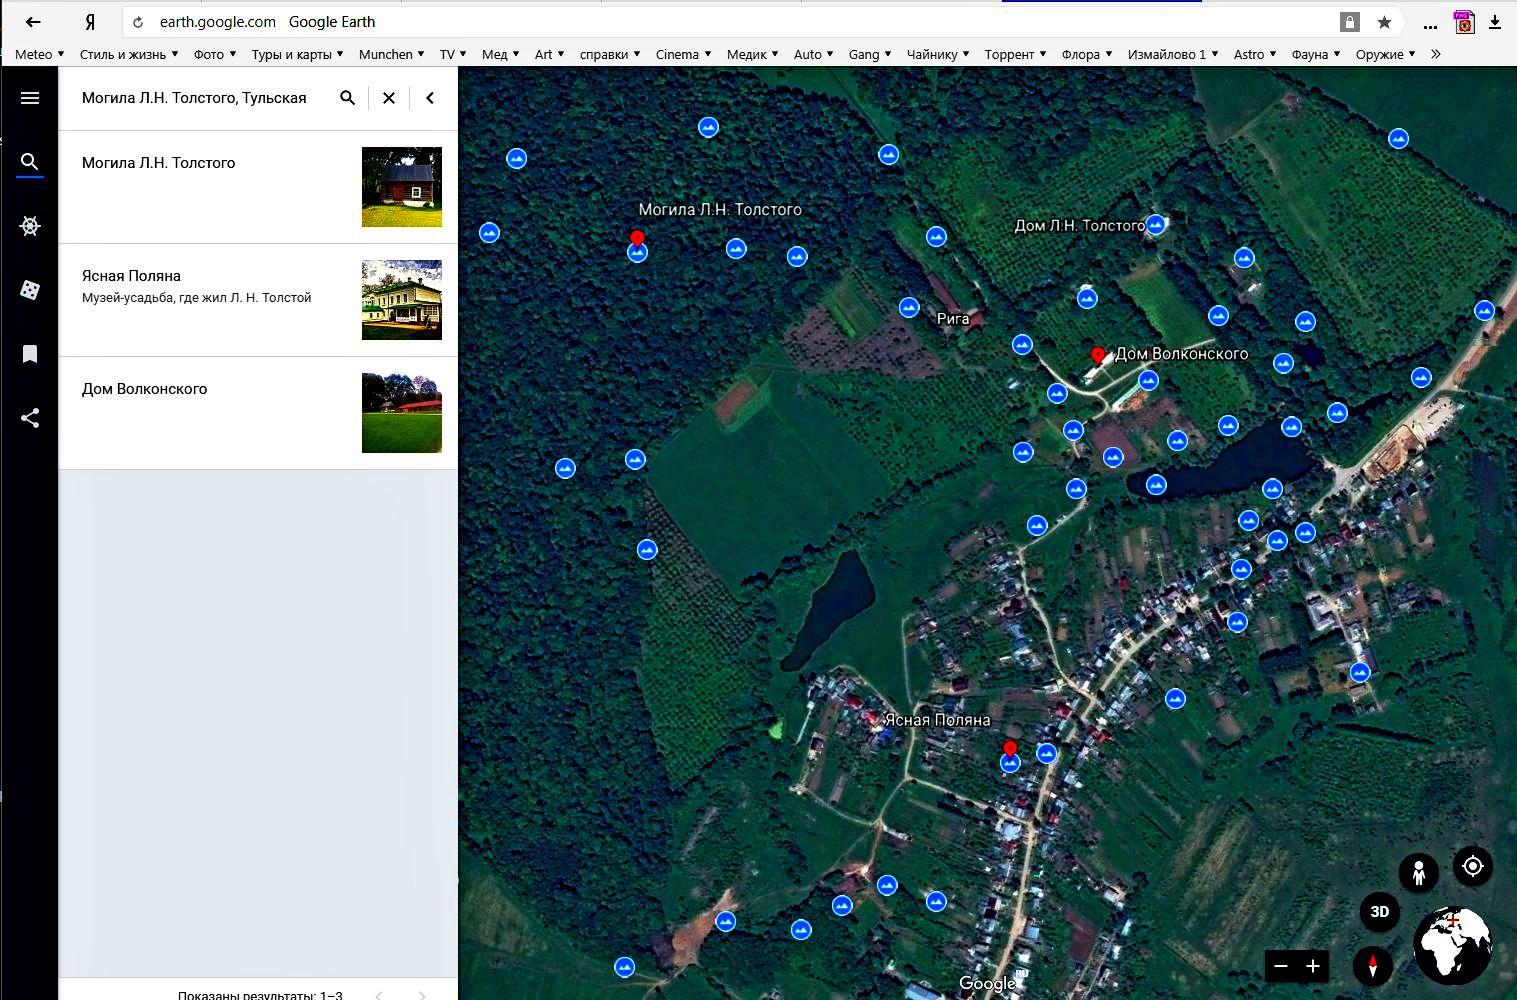Click the share icon in sidebar

pos(30,418)
